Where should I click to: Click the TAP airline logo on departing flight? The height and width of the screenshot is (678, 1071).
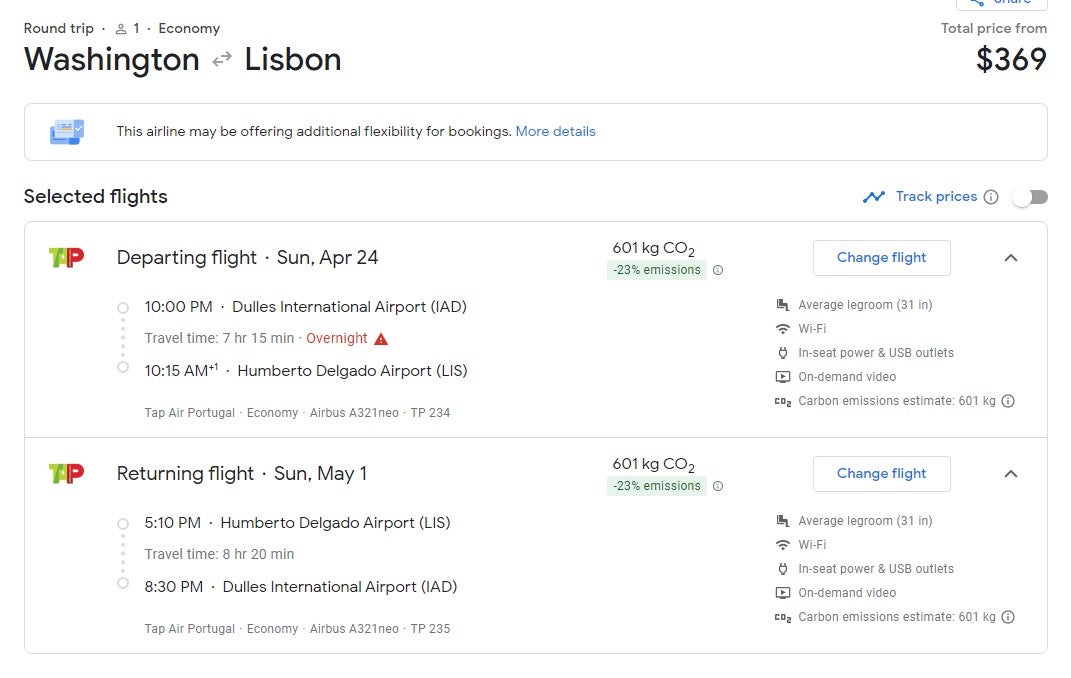point(66,257)
